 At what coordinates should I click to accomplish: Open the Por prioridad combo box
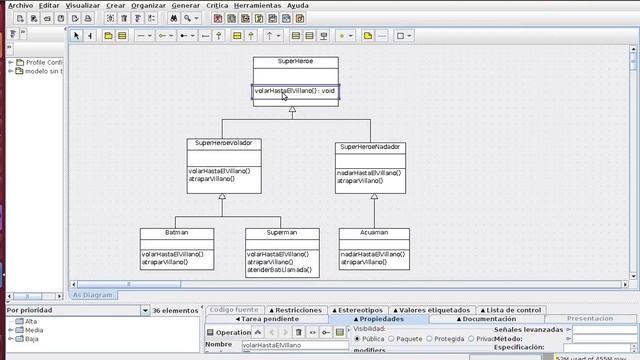[x=78, y=311]
